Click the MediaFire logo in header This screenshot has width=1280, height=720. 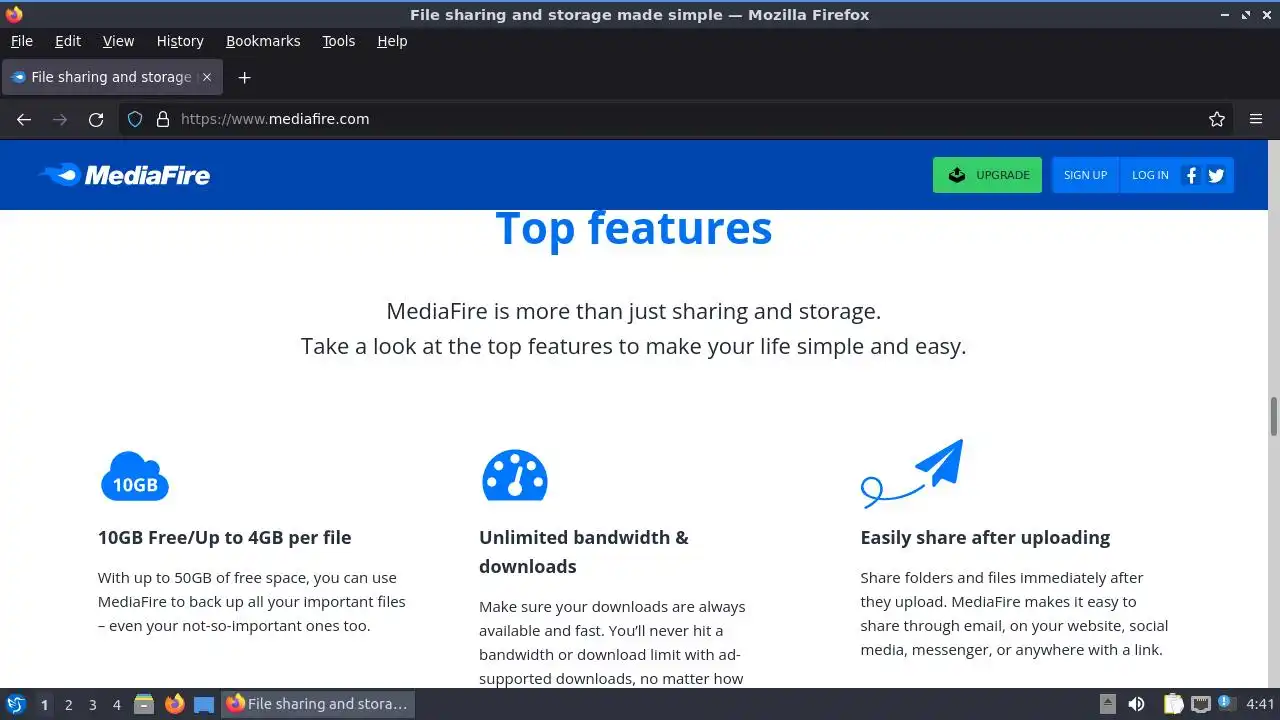[x=124, y=175]
